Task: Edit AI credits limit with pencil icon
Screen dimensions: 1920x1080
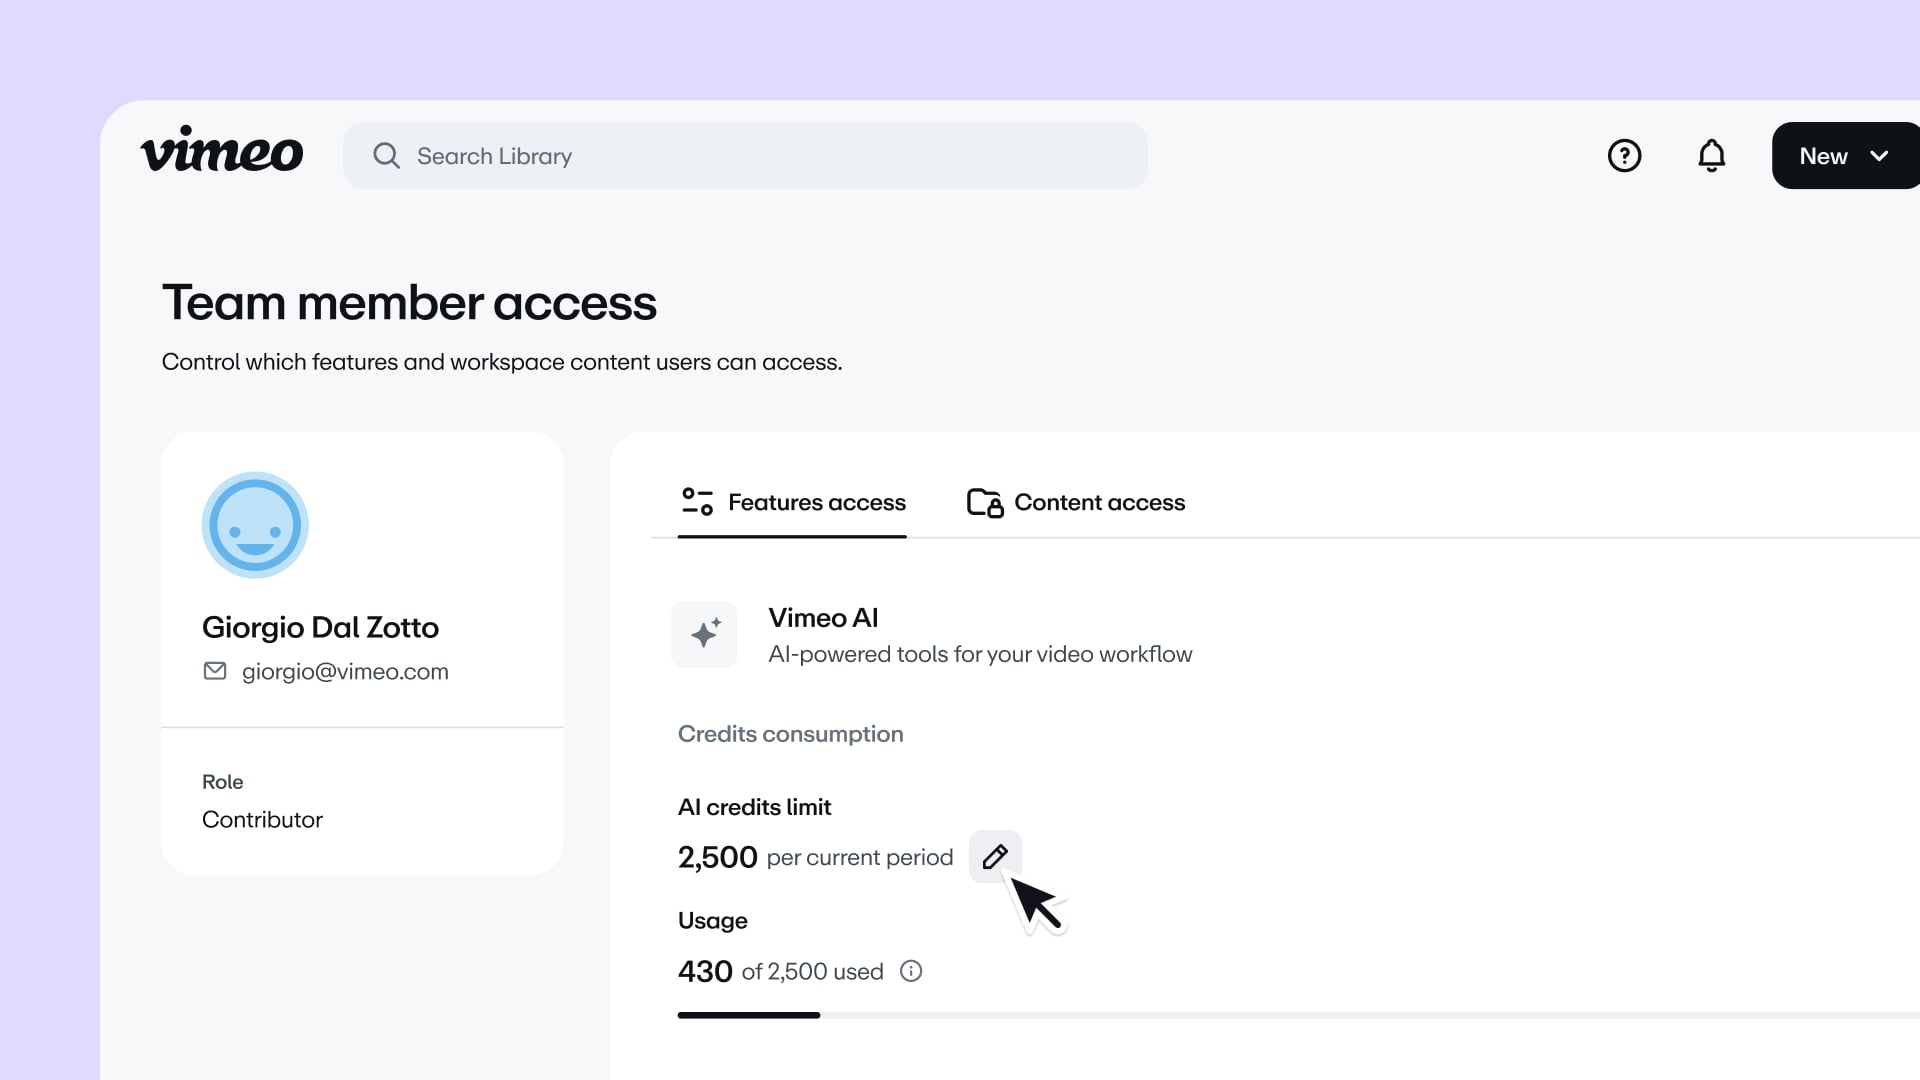Action: (x=995, y=857)
